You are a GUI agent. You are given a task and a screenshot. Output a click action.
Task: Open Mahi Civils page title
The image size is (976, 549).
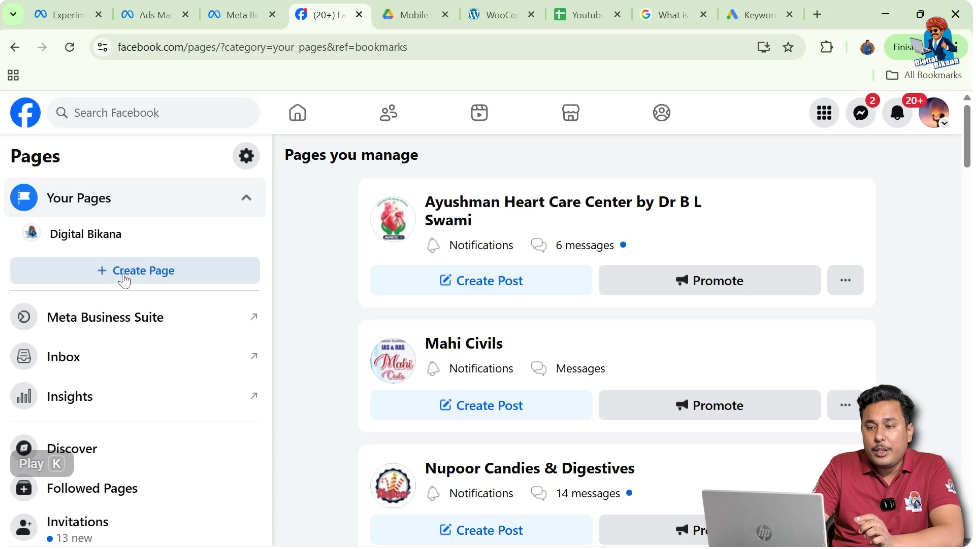click(x=464, y=344)
